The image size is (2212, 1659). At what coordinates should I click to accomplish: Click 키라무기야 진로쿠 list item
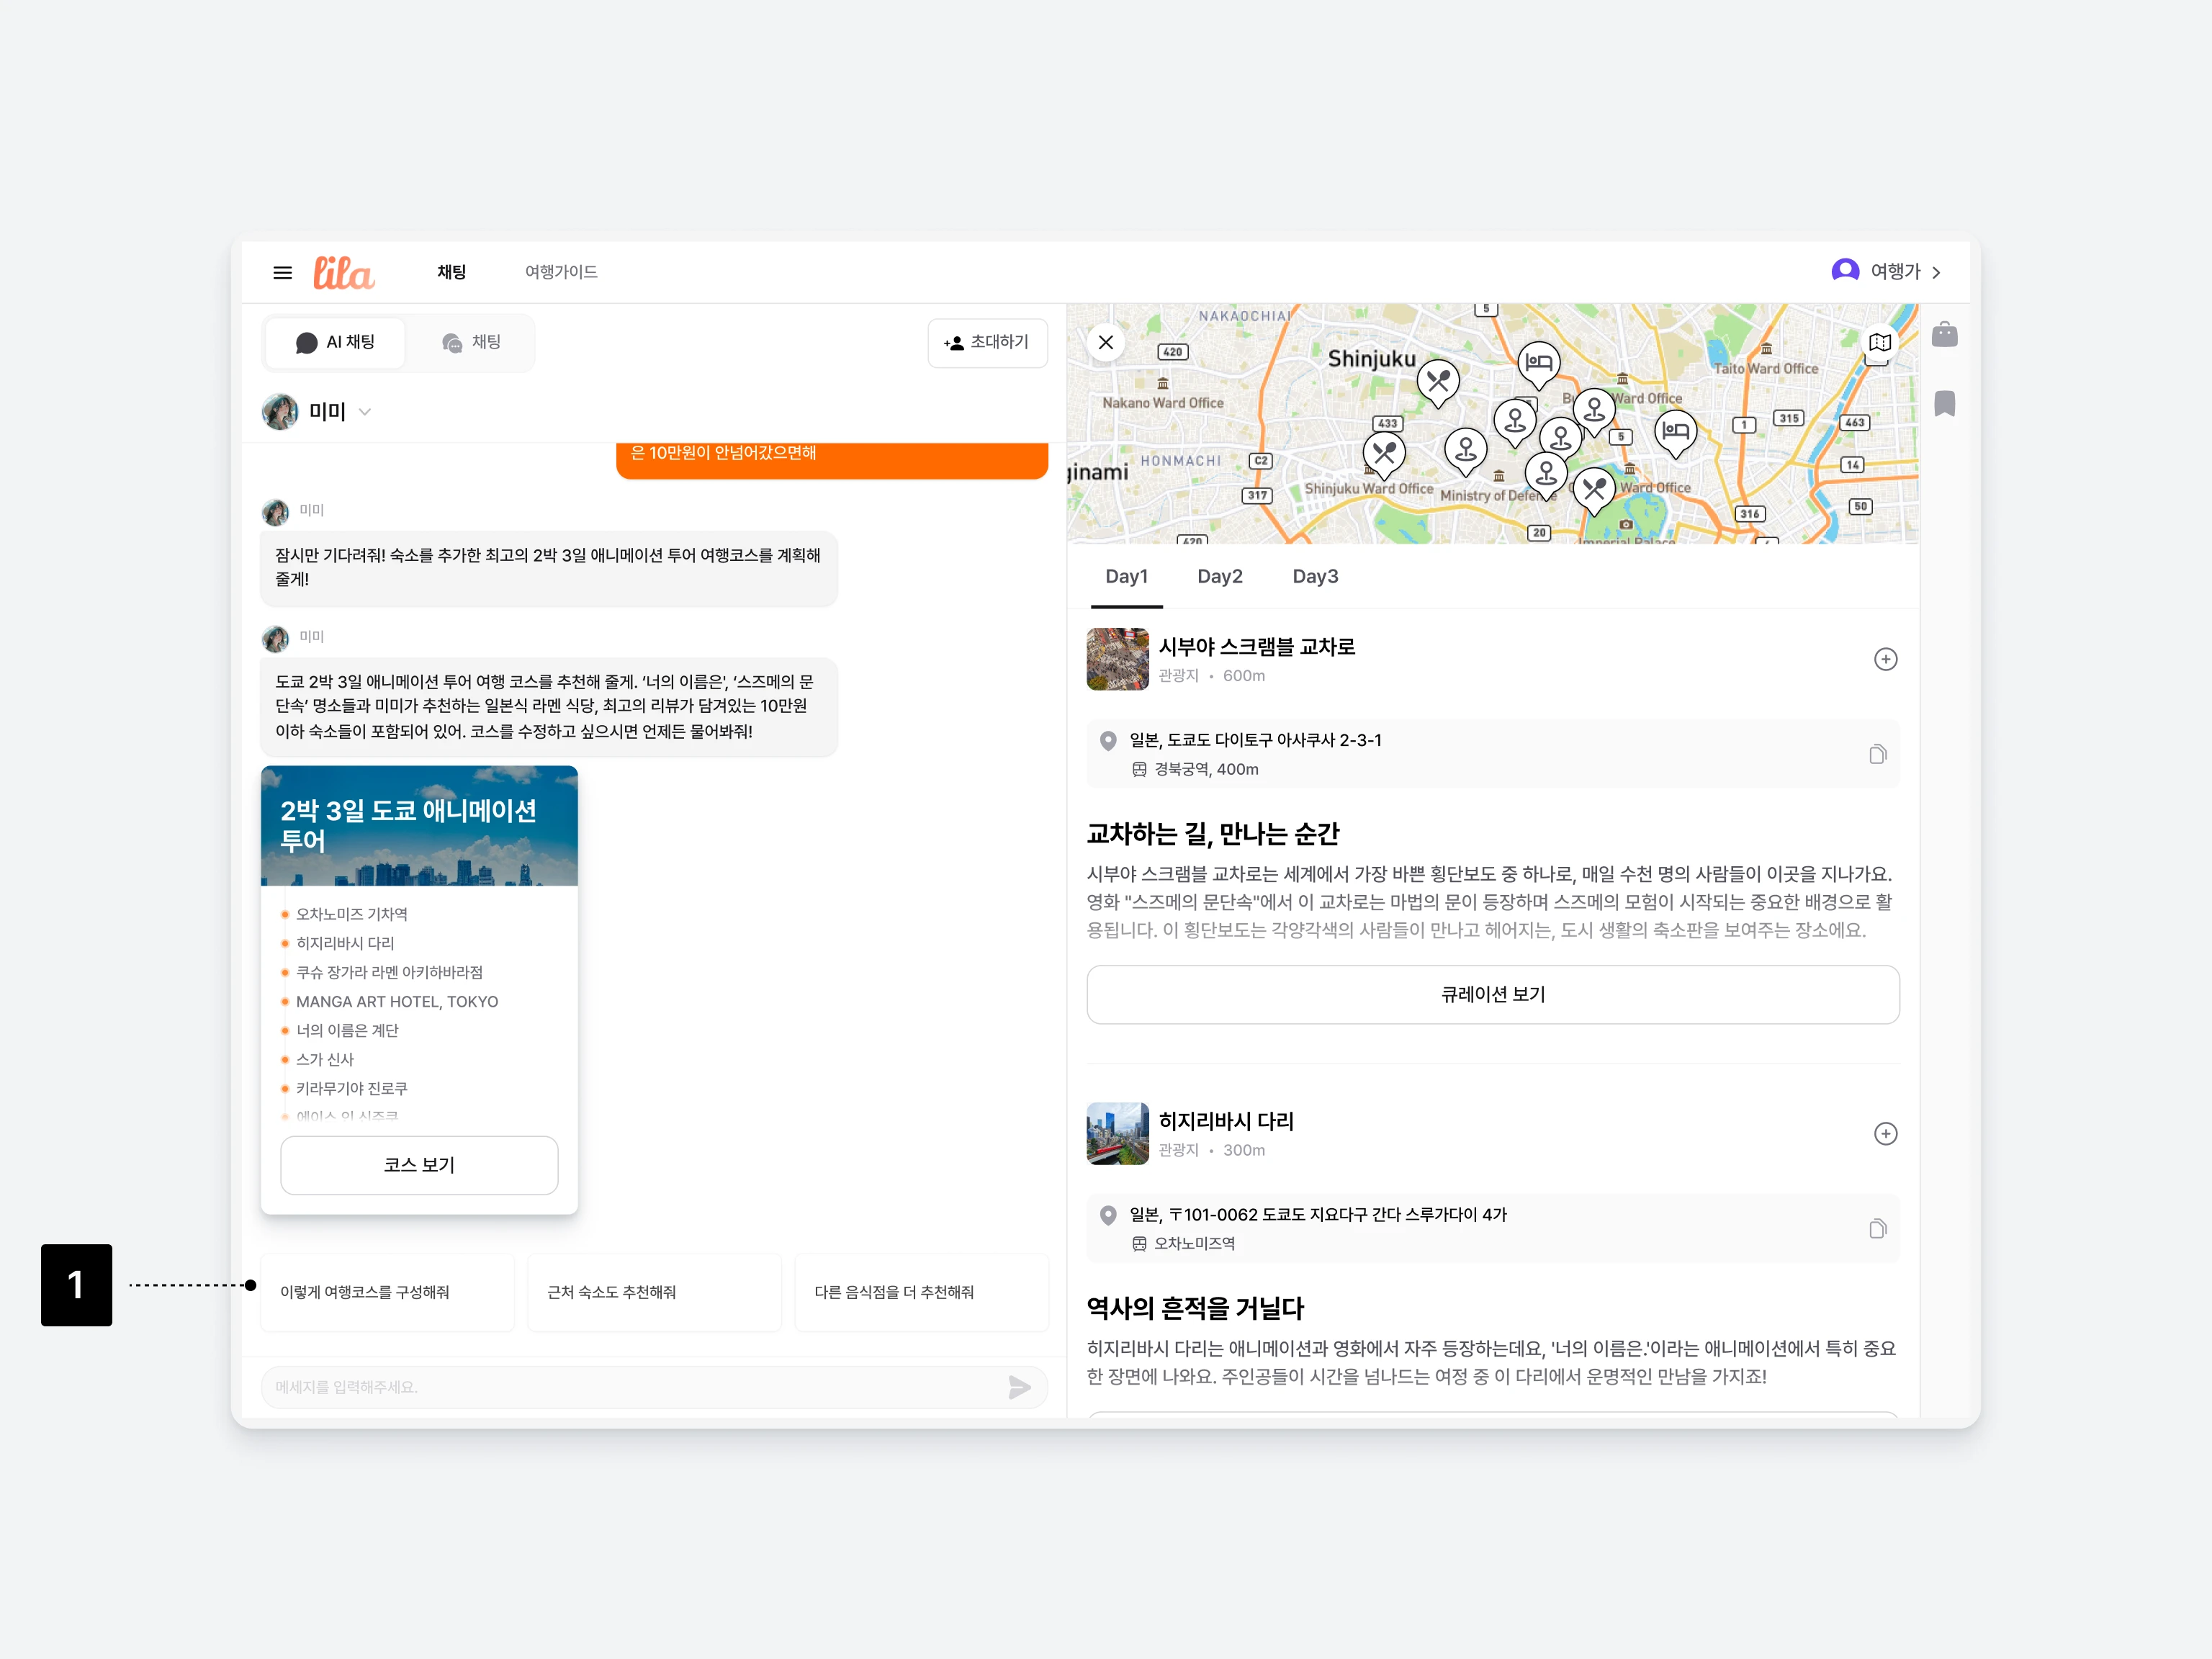pyautogui.click(x=351, y=1088)
